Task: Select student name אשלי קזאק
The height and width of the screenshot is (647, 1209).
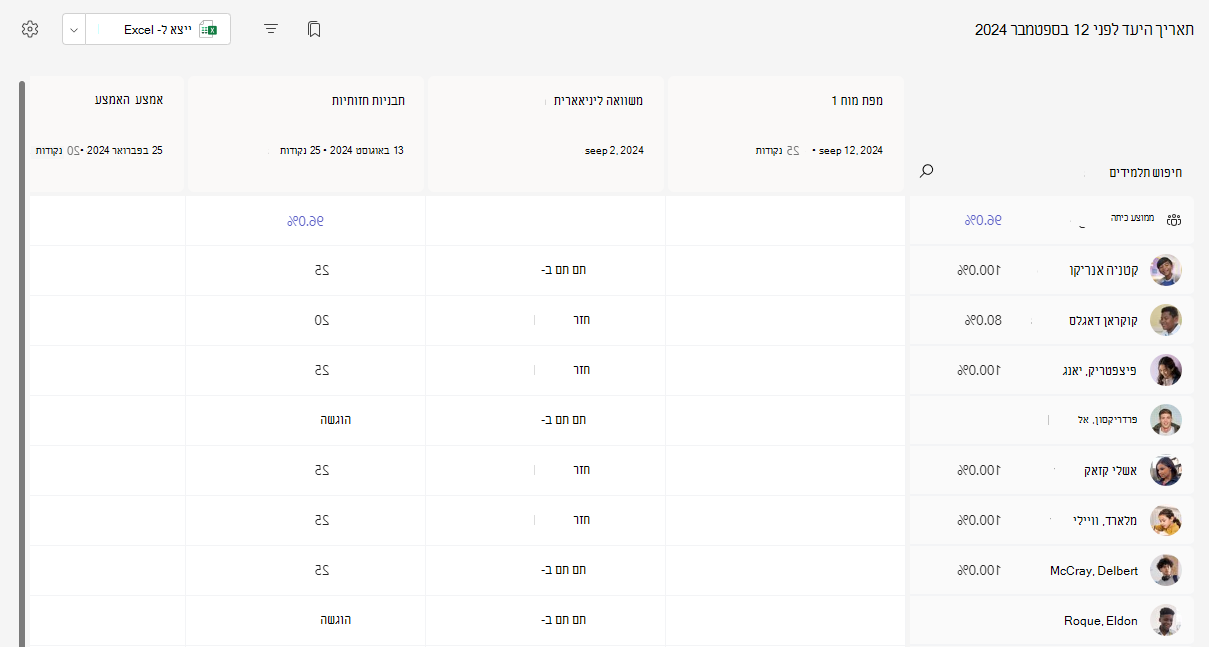Action: click(1111, 470)
